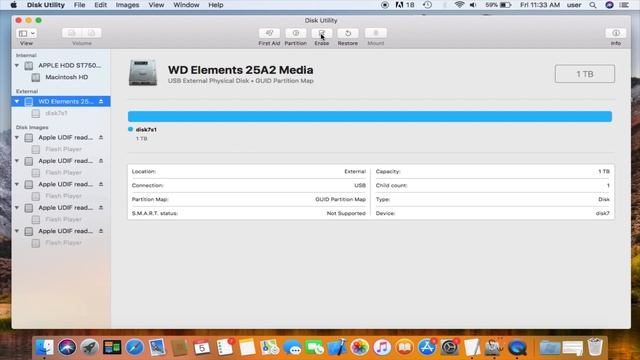Eject the fifth Apple UDIF disk image

coord(101,231)
